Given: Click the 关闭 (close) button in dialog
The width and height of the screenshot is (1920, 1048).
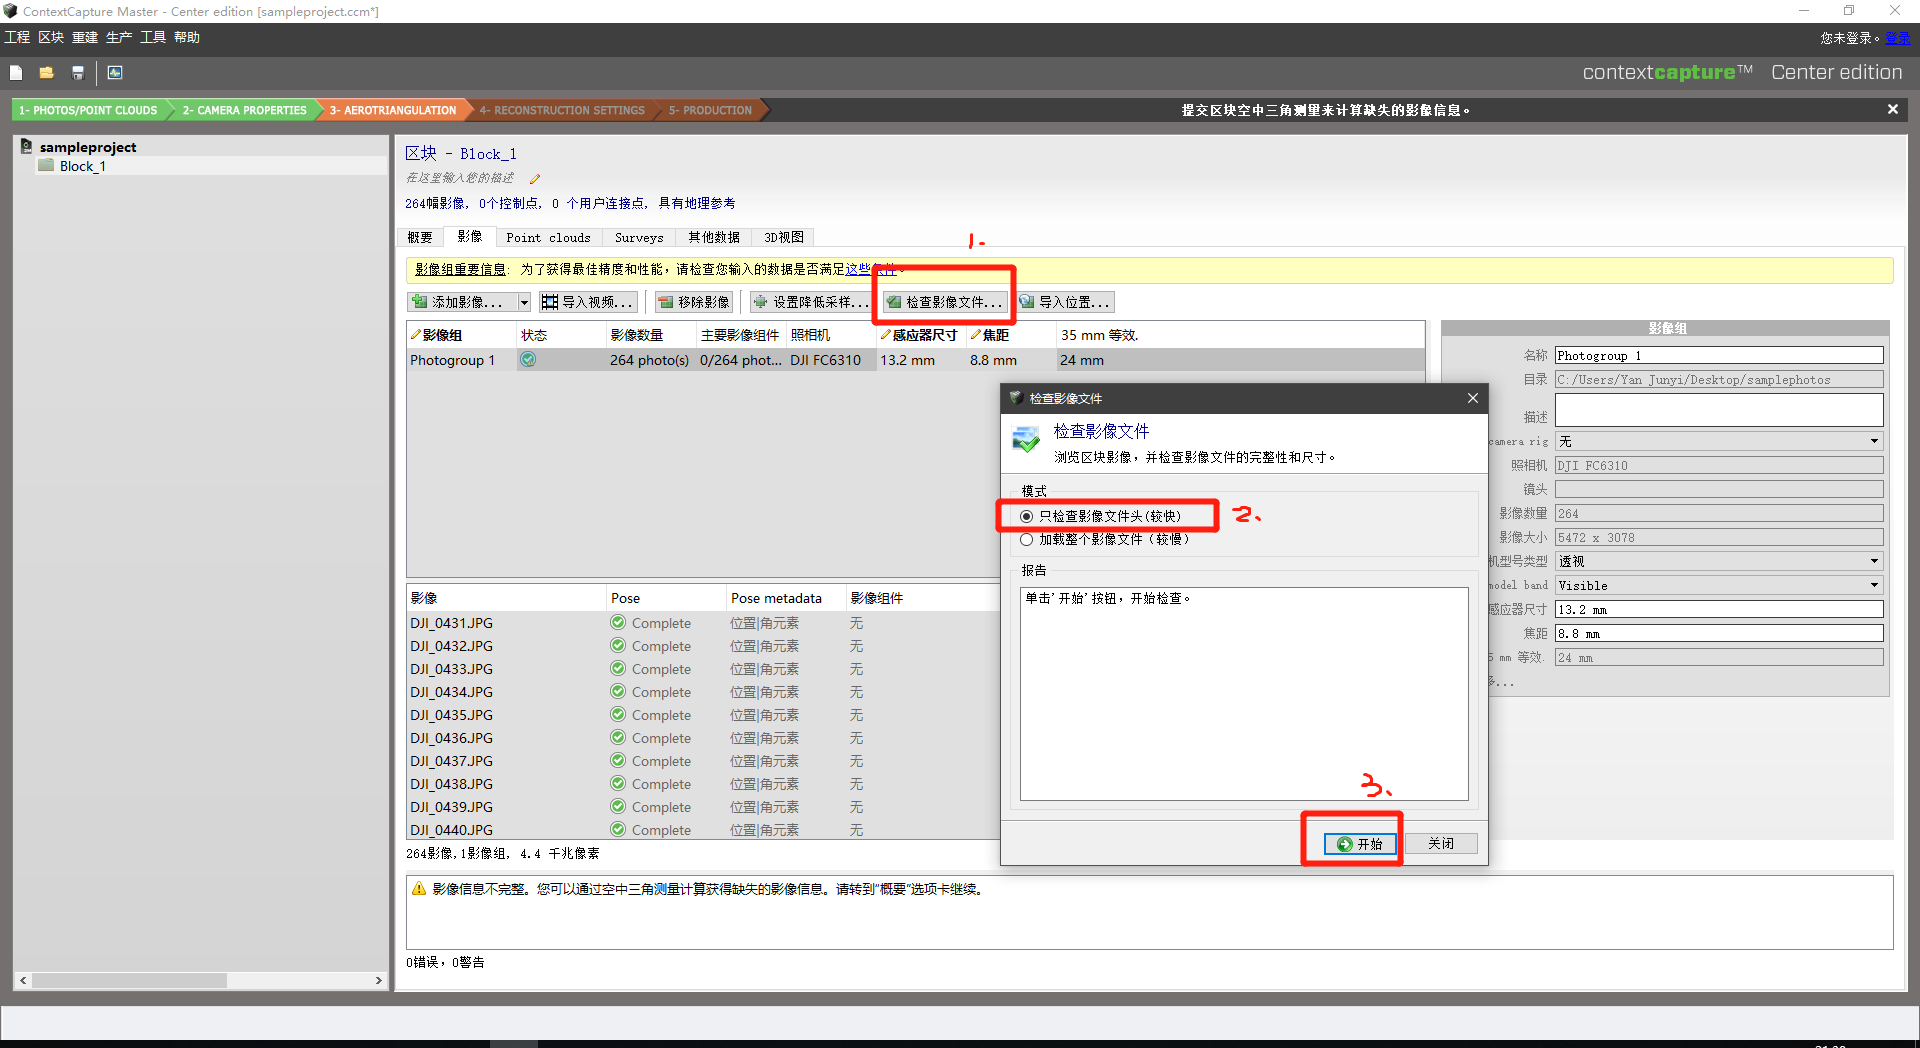Looking at the screenshot, I should pyautogui.click(x=1440, y=844).
